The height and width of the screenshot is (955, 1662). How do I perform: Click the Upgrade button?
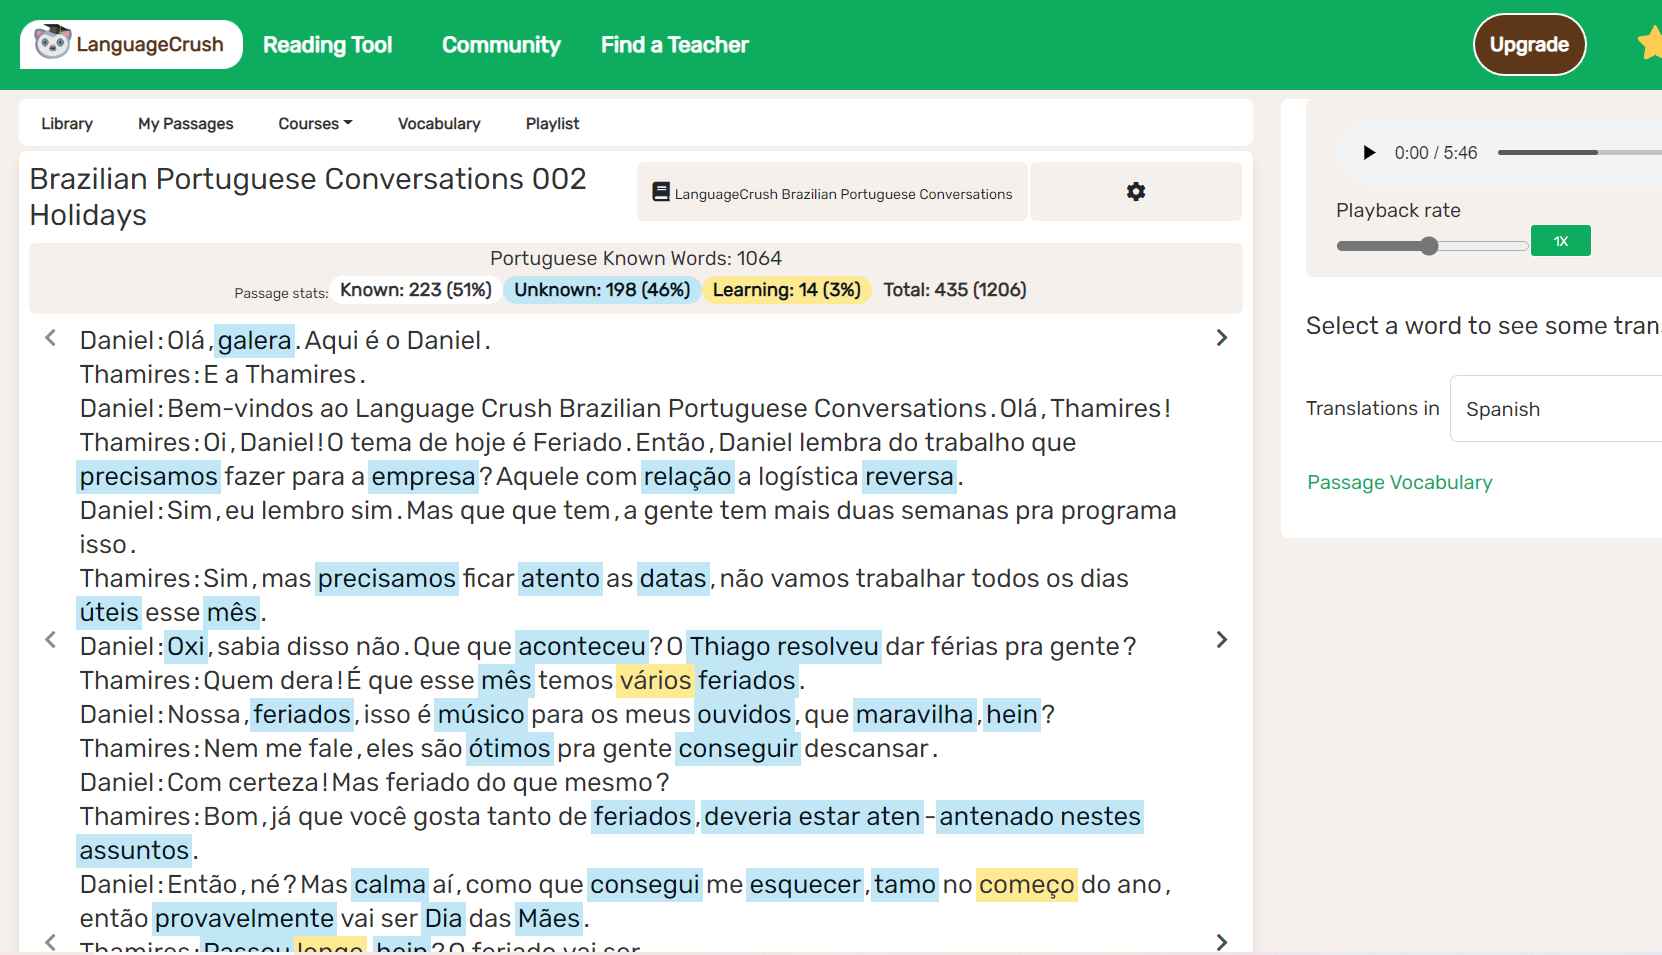(1528, 45)
